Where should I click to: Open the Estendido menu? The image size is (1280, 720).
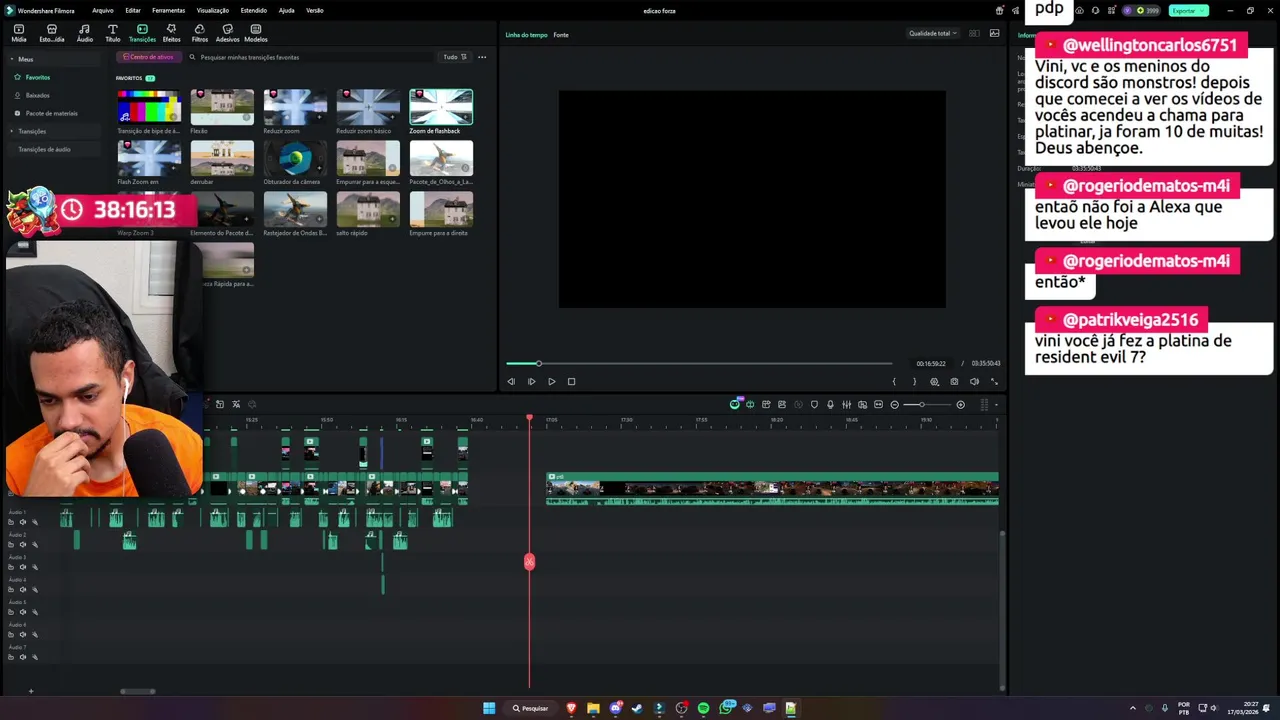click(254, 10)
